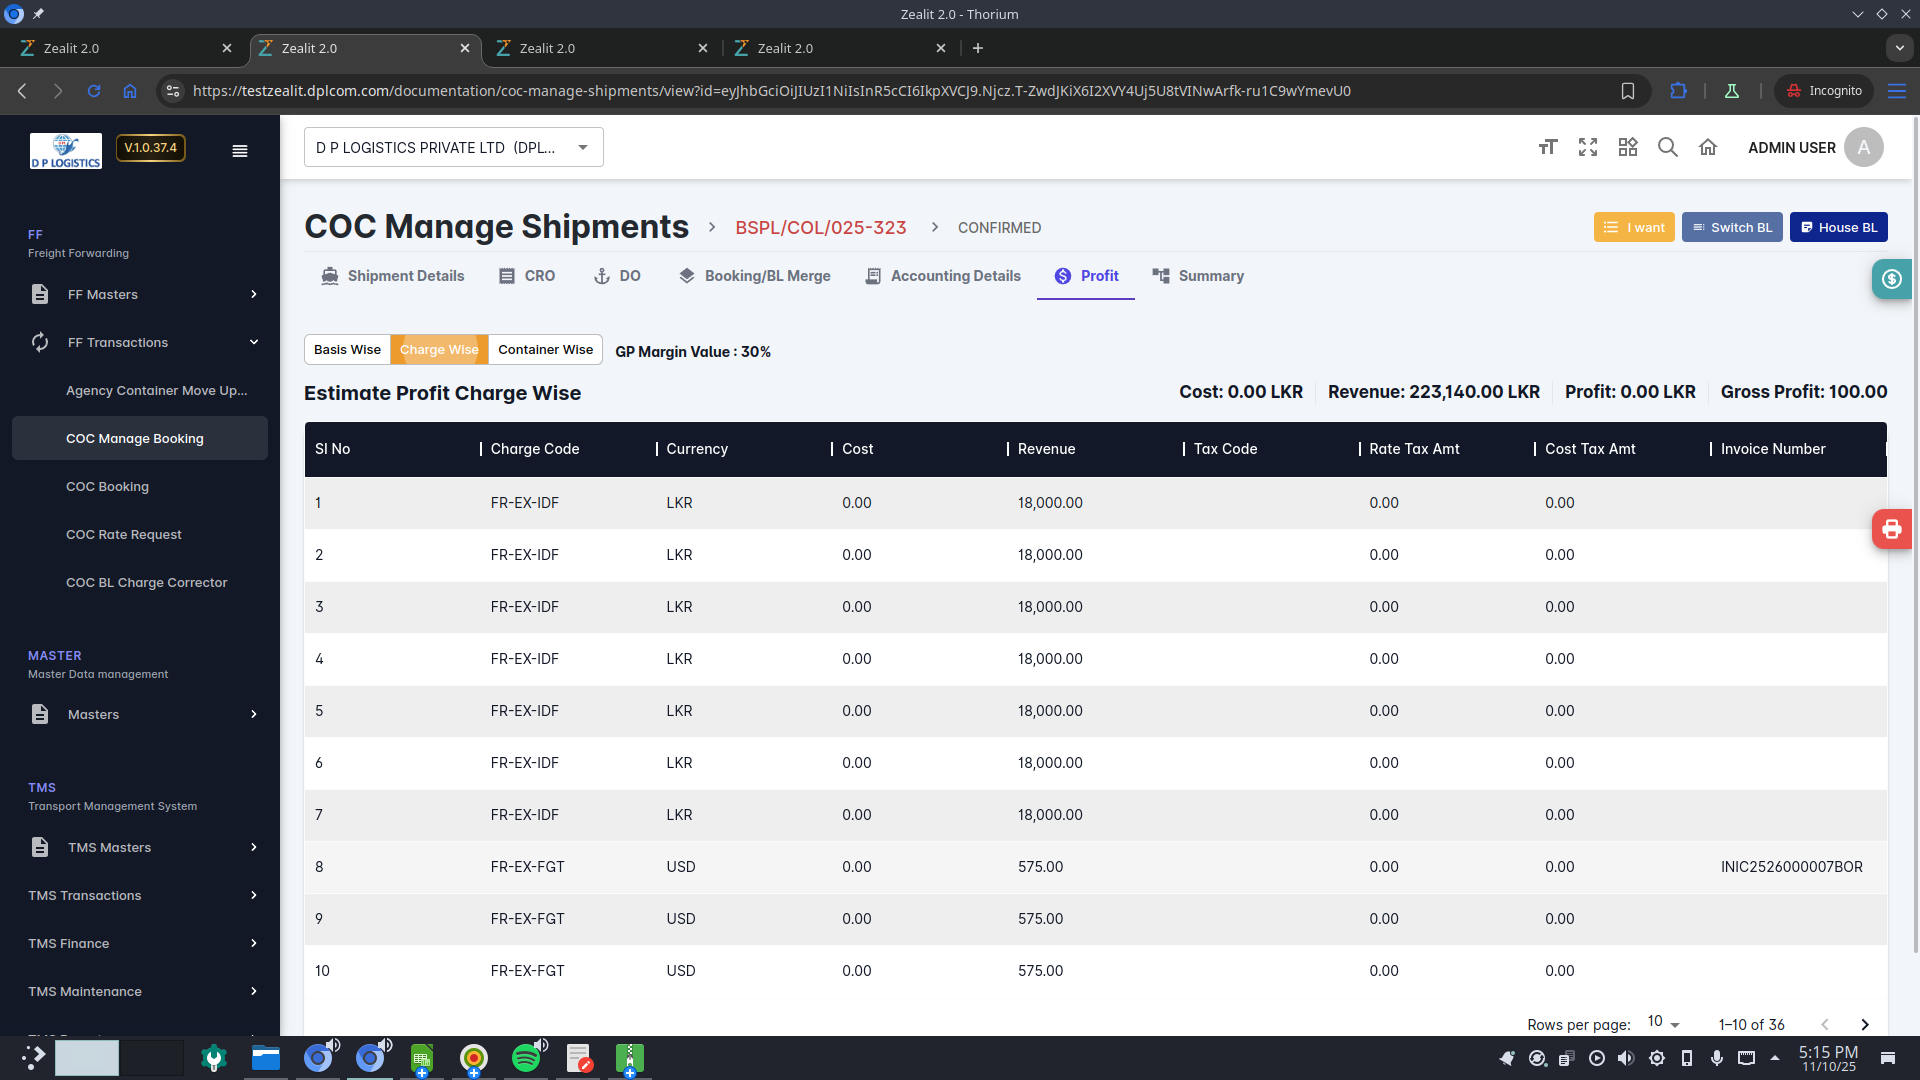The image size is (1920, 1080).
Task: Select Charge Wise view toggle
Action: [439, 349]
